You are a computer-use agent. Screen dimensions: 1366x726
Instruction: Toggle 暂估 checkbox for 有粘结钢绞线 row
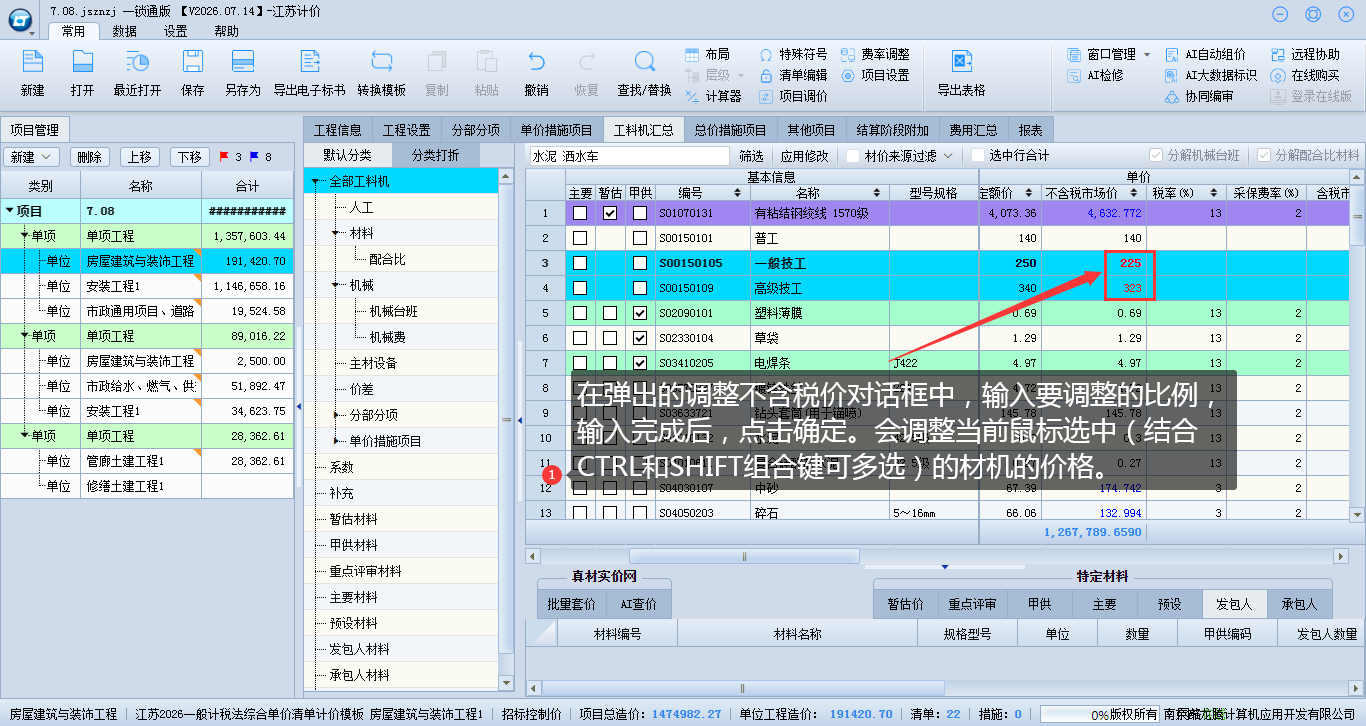pyautogui.click(x=610, y=213)
